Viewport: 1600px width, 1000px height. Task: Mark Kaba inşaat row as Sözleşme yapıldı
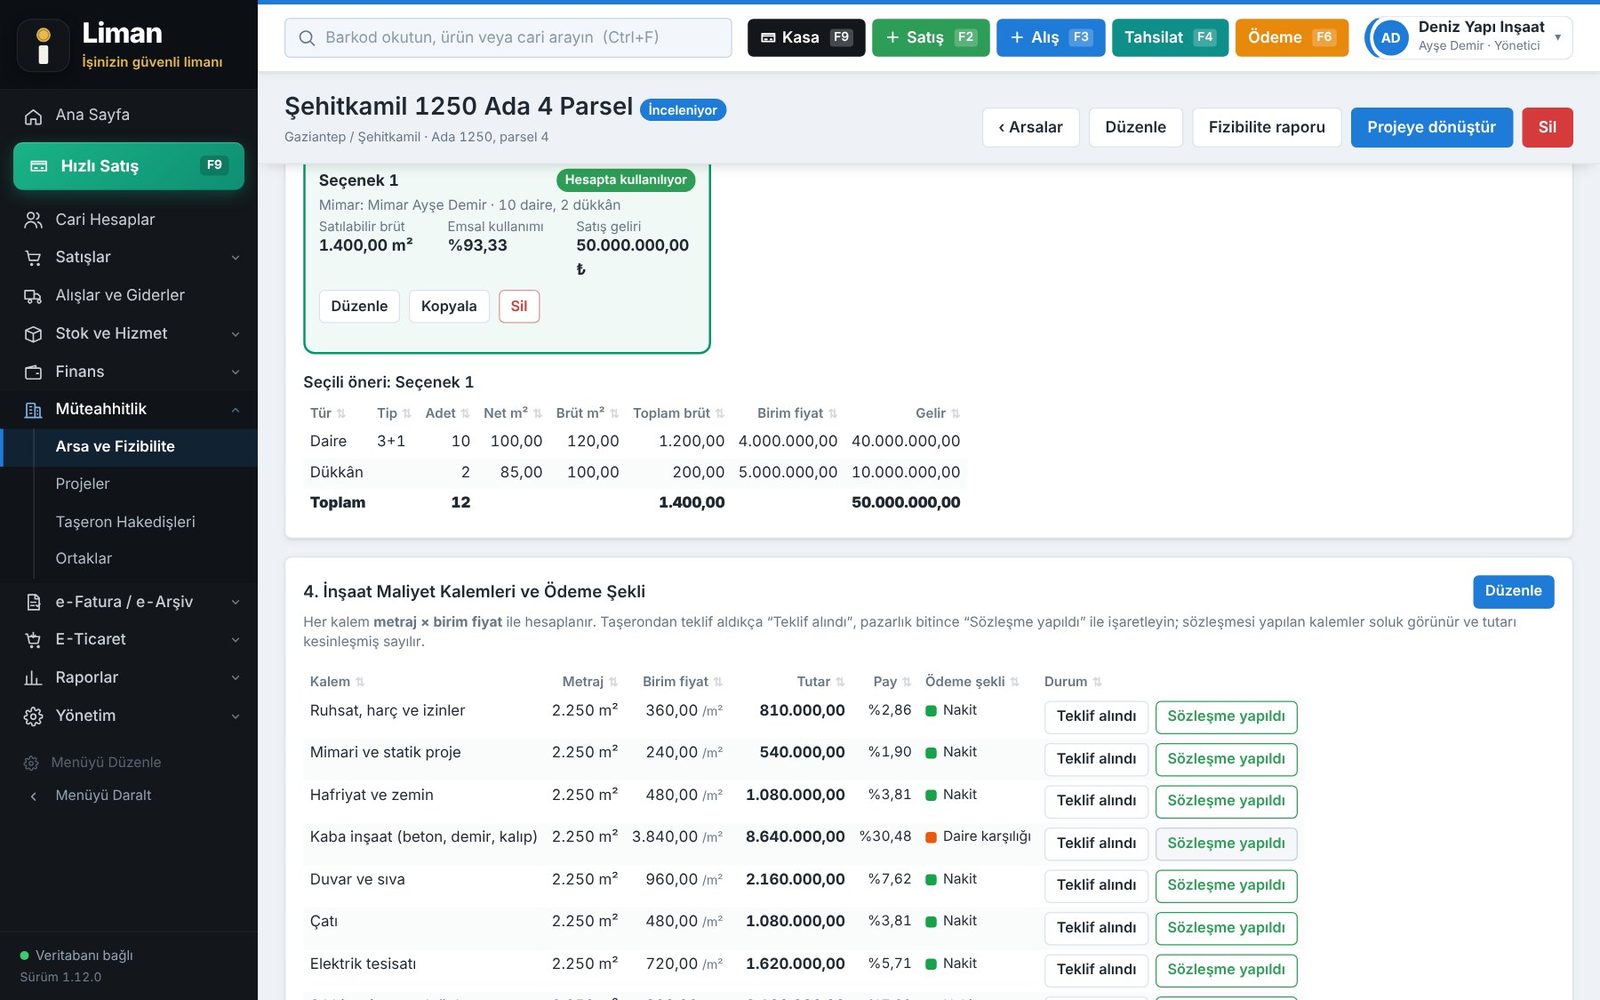click(1226, 843)
